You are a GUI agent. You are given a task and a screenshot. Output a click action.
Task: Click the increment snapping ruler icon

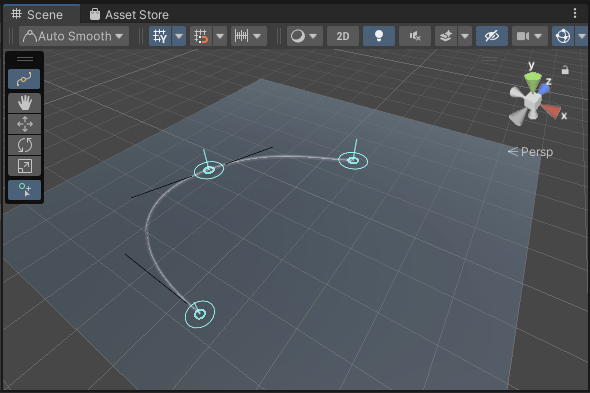pyautogui.click(x=242, y=36)
